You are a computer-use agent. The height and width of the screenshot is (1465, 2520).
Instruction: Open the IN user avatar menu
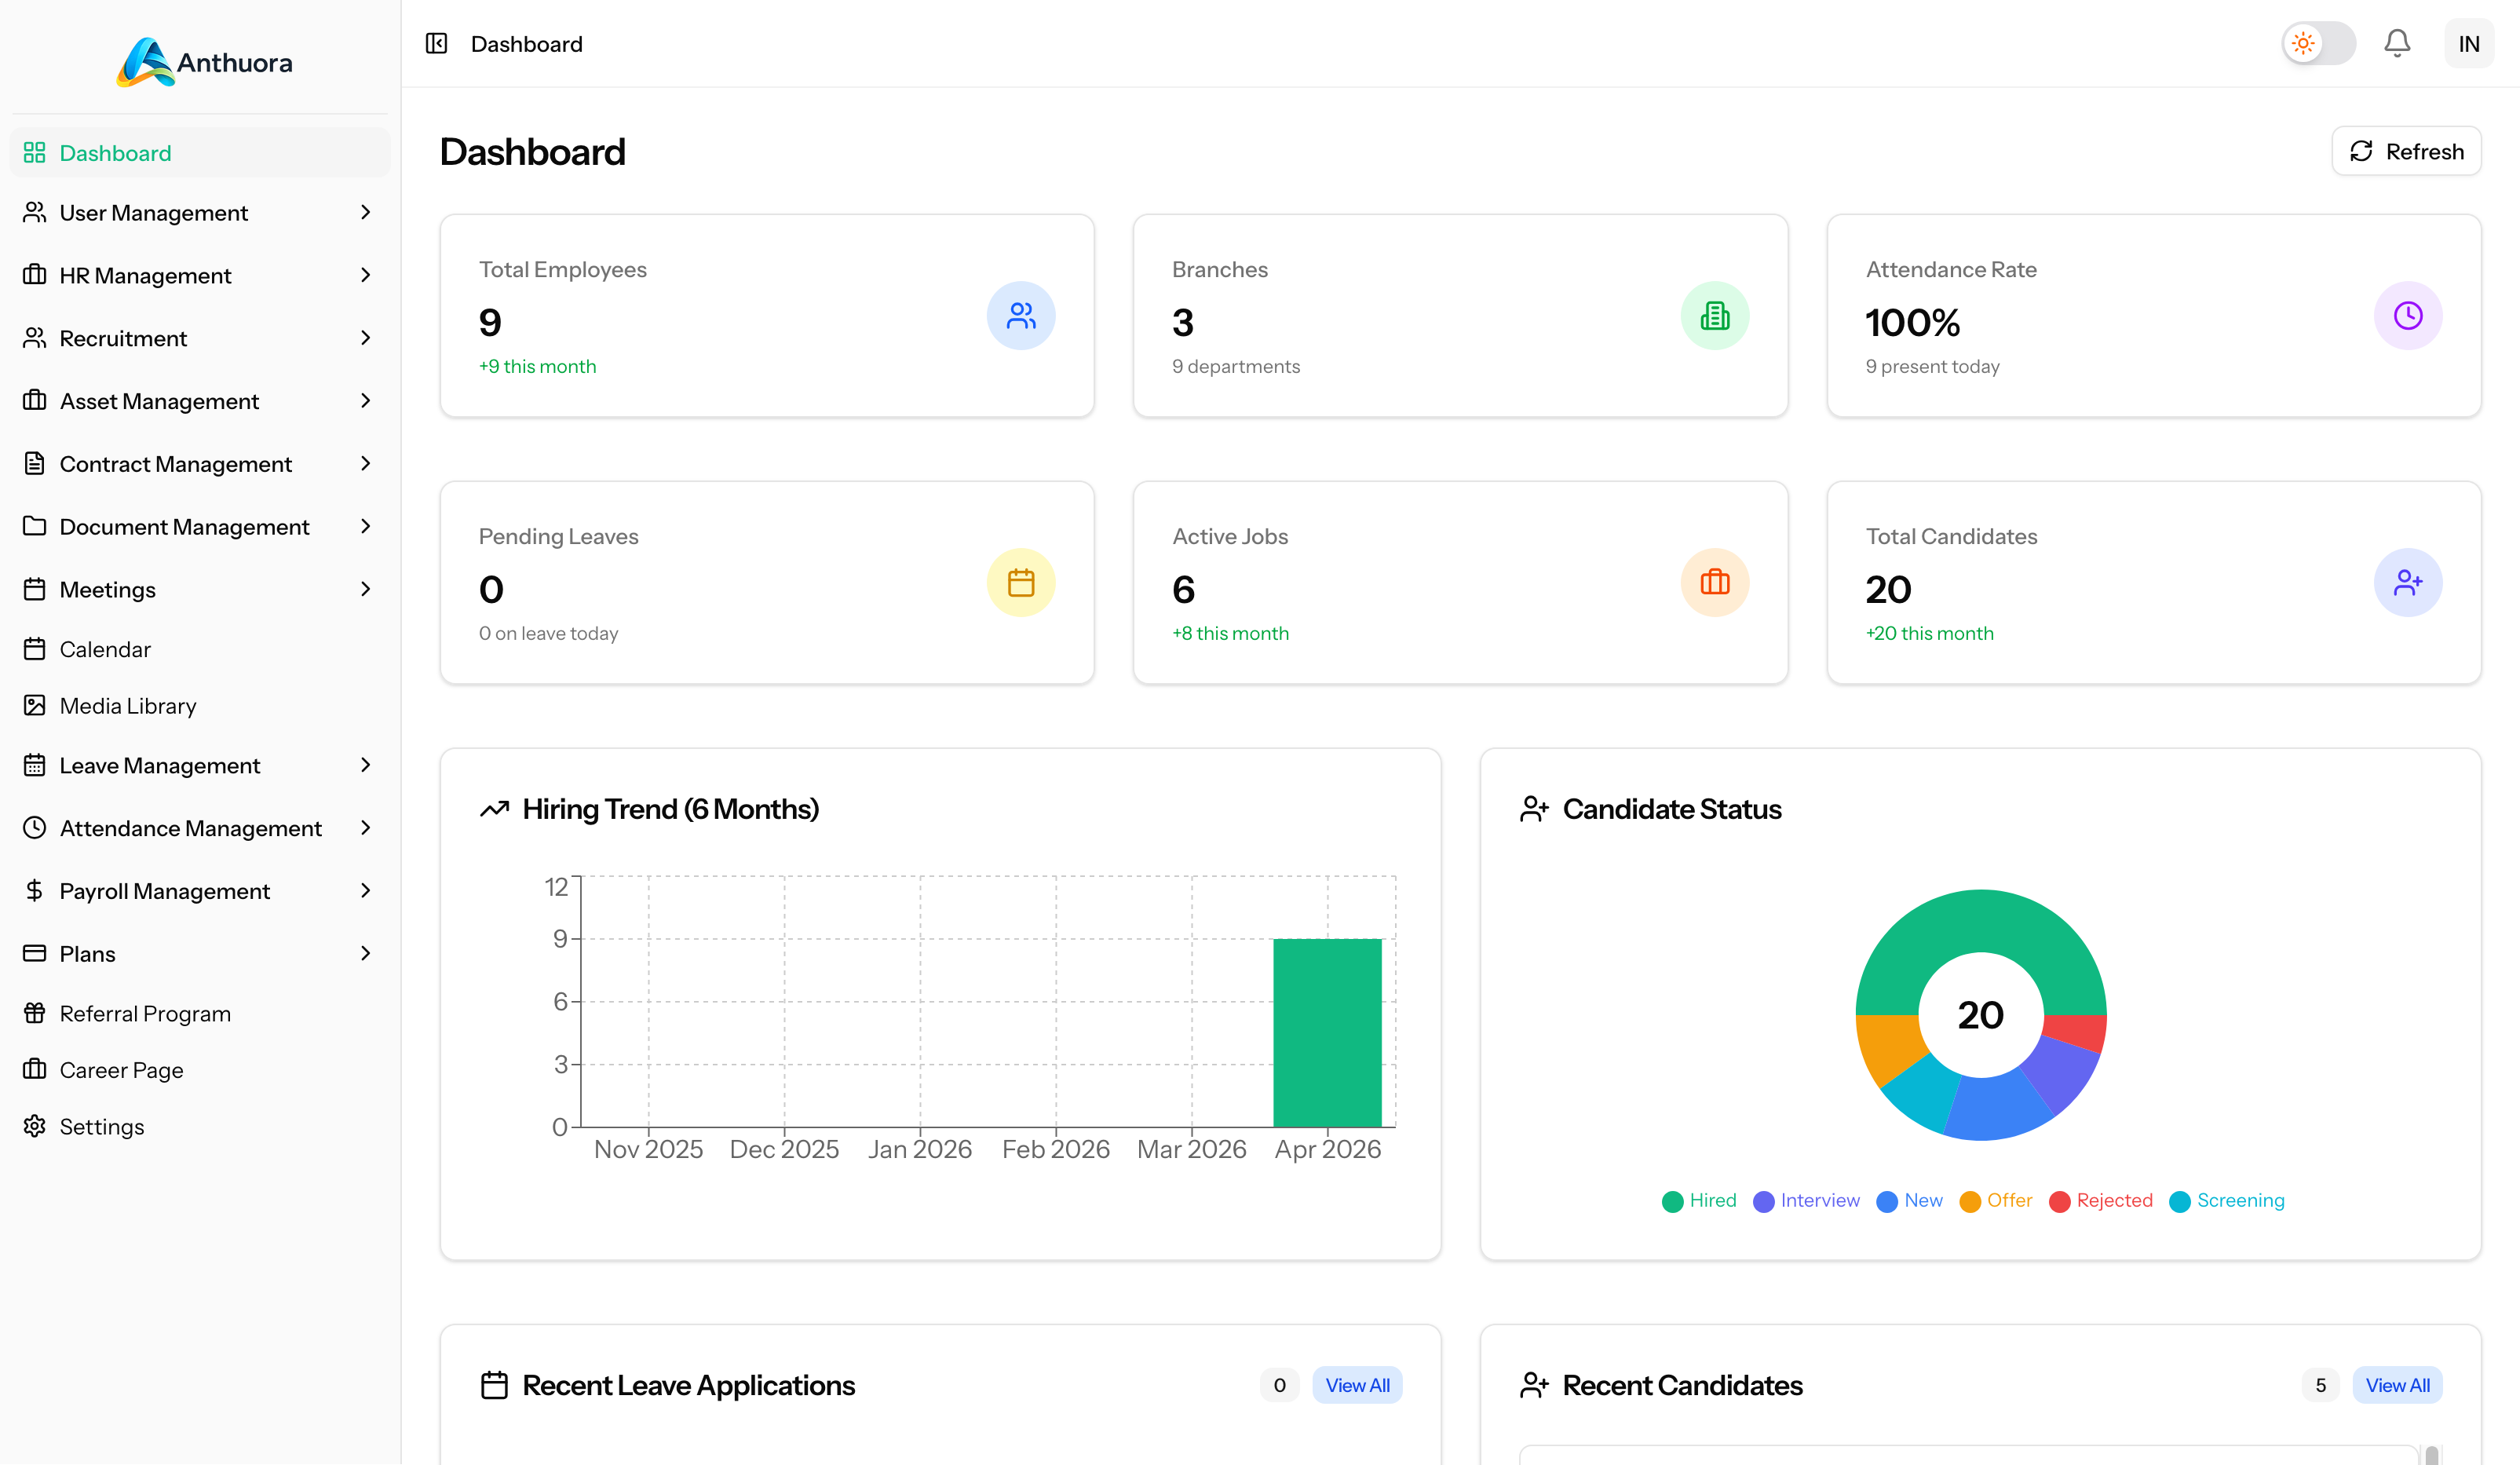pos(2468,43)
